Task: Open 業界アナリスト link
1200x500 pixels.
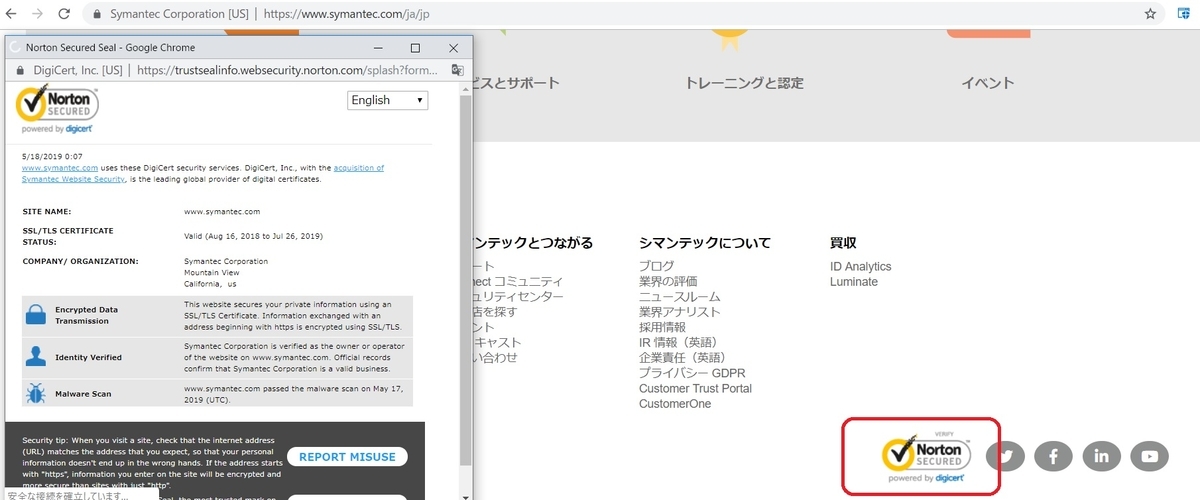Action: coord(679,312)
